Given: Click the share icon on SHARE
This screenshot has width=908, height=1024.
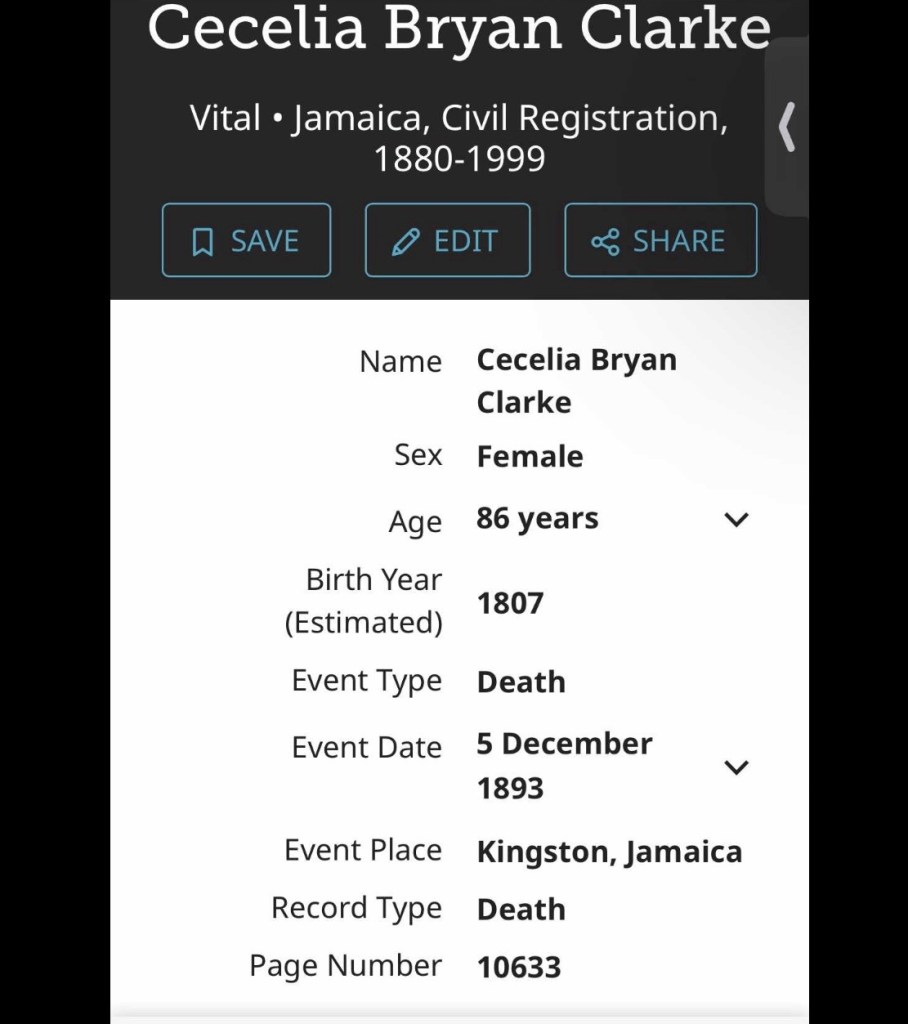Looking at the screenshot, I should pos(605,242).
